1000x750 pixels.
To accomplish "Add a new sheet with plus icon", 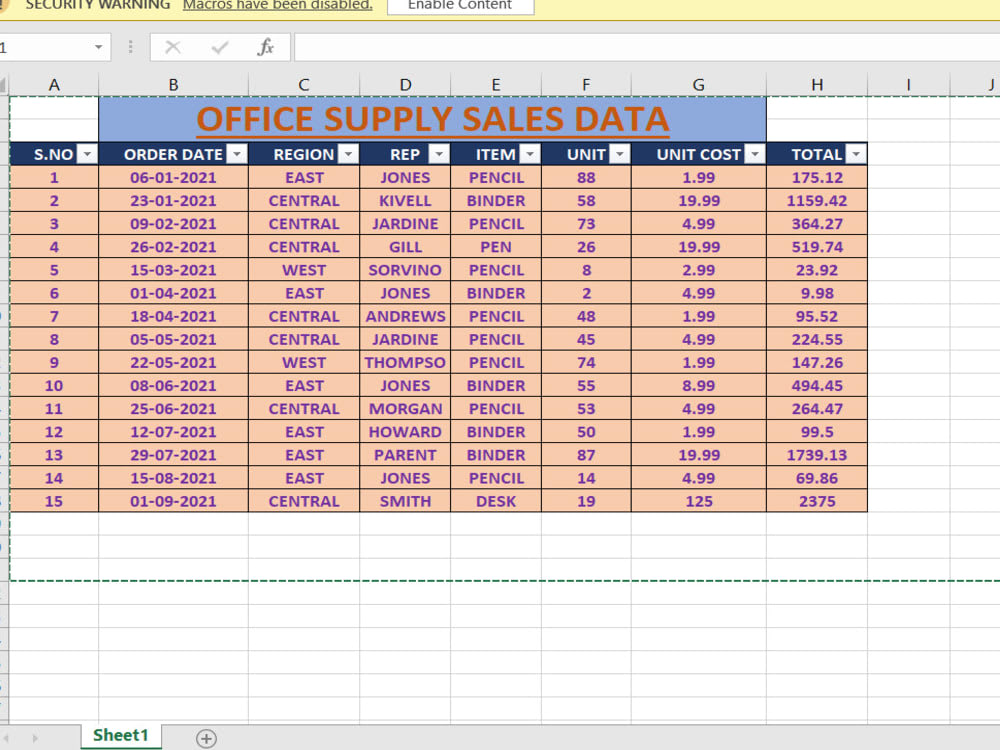I will click(x=206, y=739).
